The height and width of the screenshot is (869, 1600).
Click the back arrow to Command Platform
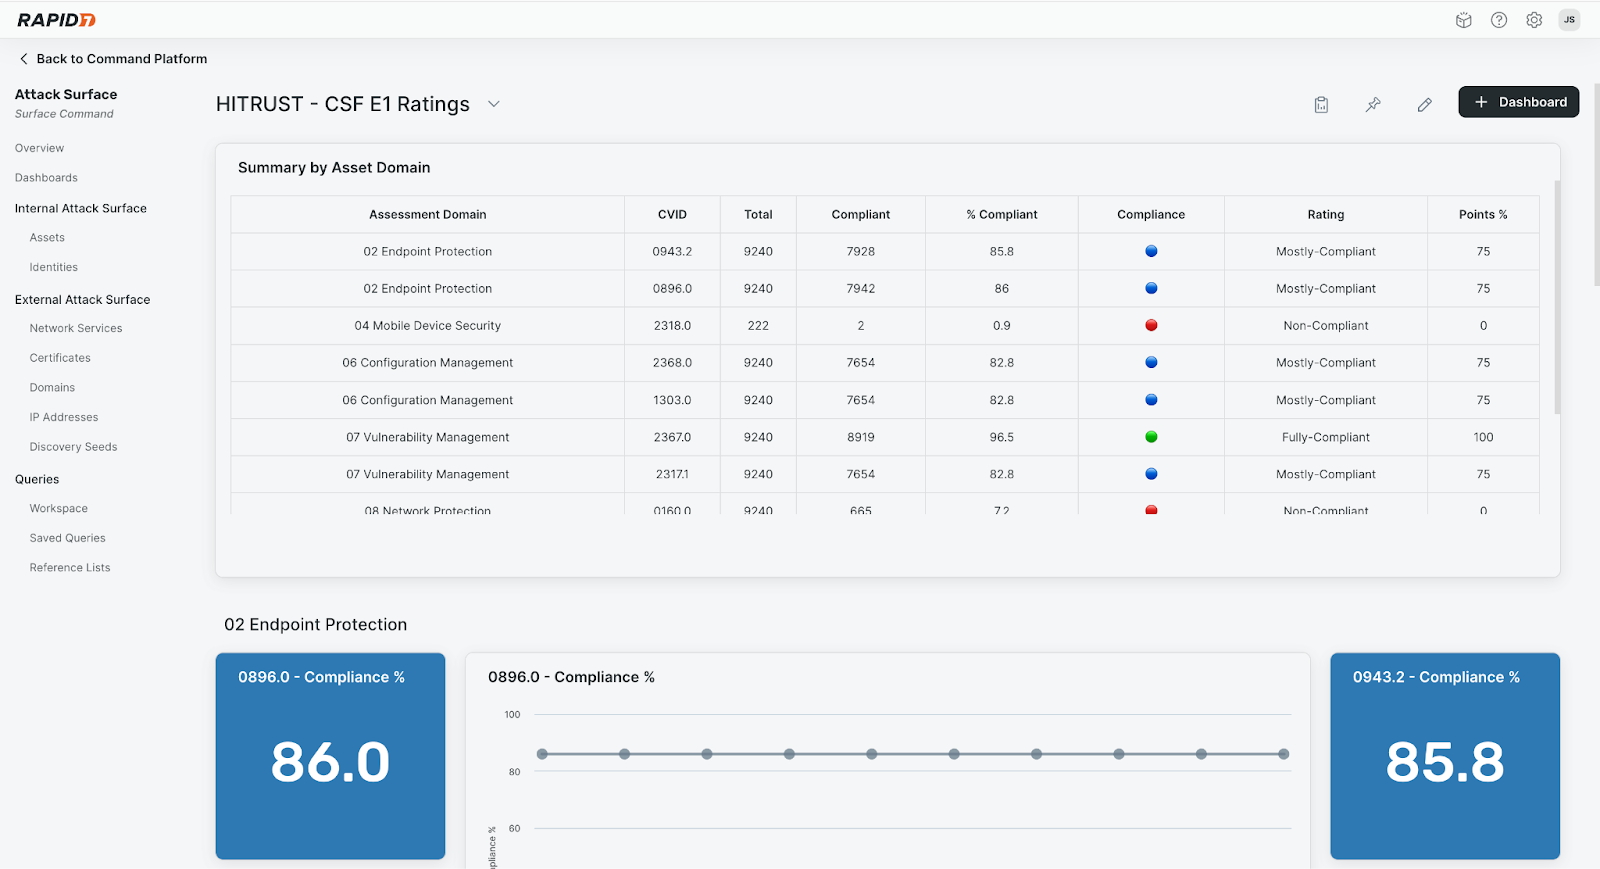click(x=24, y=59)
